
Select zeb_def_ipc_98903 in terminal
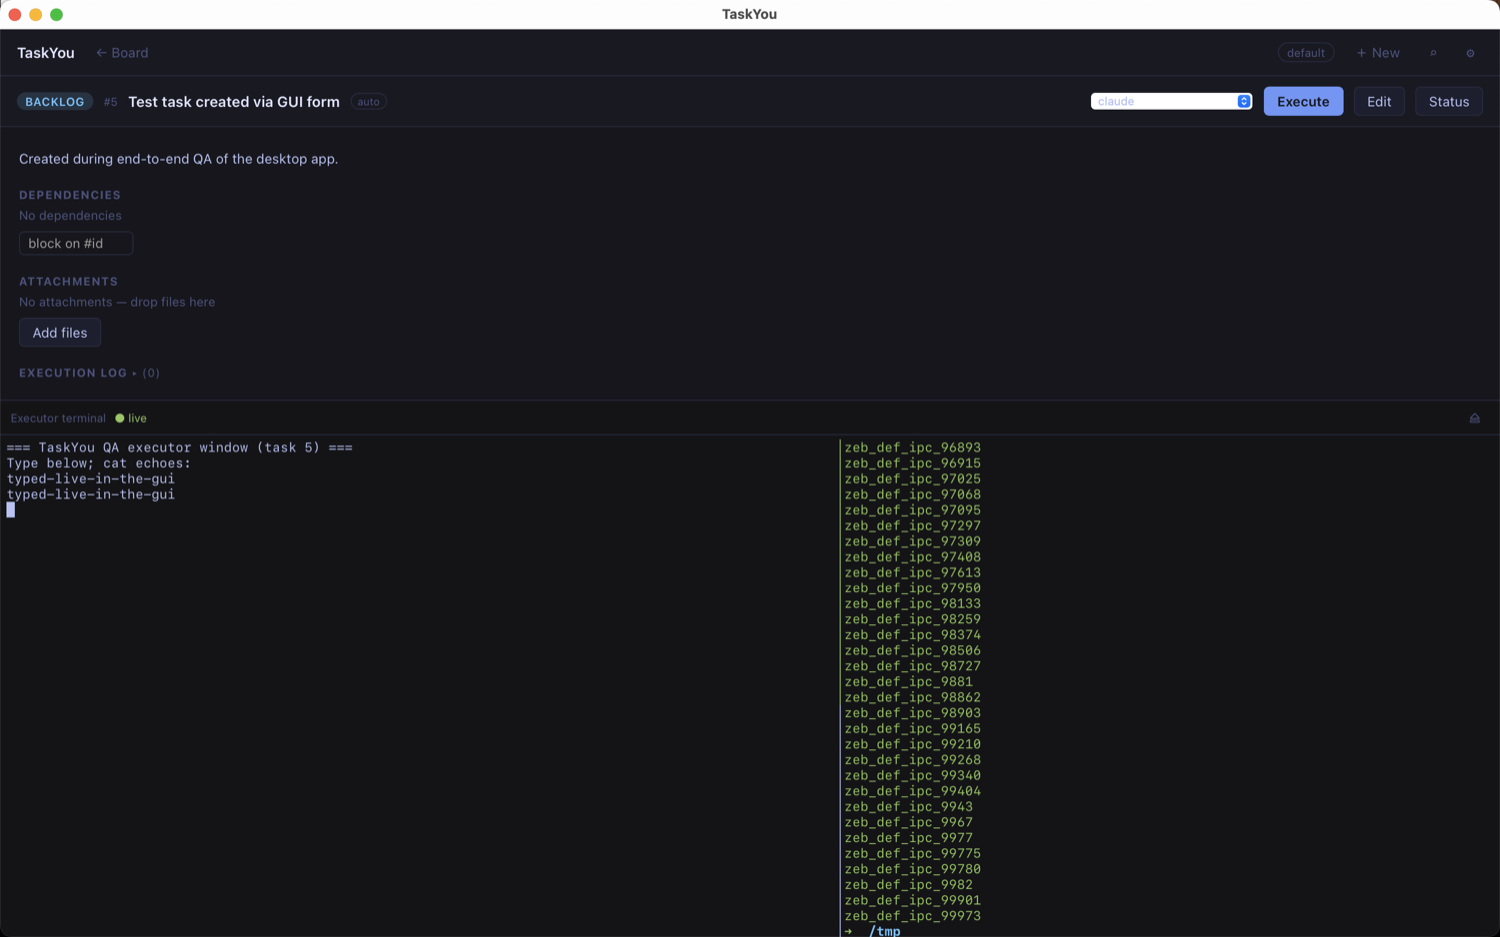[x=912, y=713]
